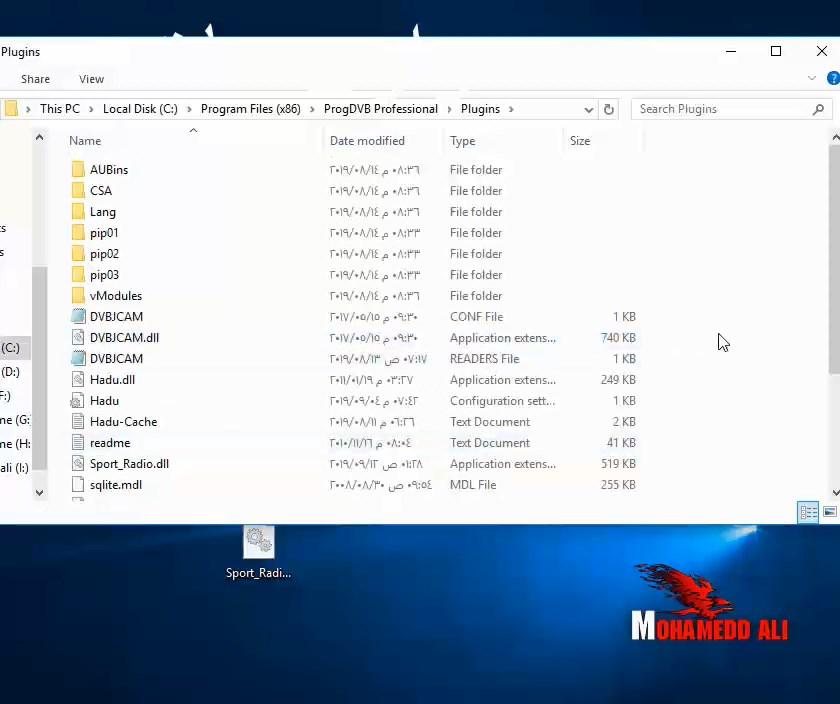Click the file list vertical scrollbar
Screen dimensions: 840x704
[835, 260]
